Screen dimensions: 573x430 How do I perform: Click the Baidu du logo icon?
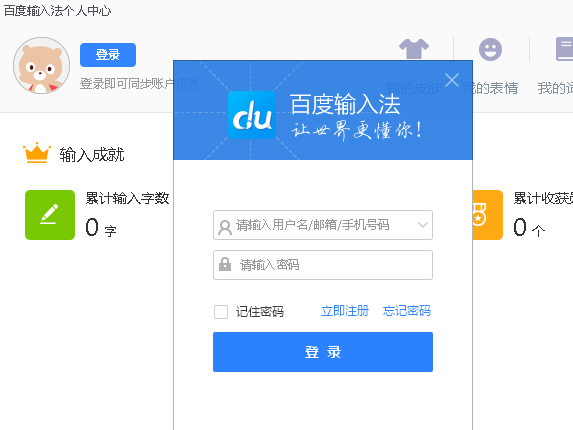point(252,115)
